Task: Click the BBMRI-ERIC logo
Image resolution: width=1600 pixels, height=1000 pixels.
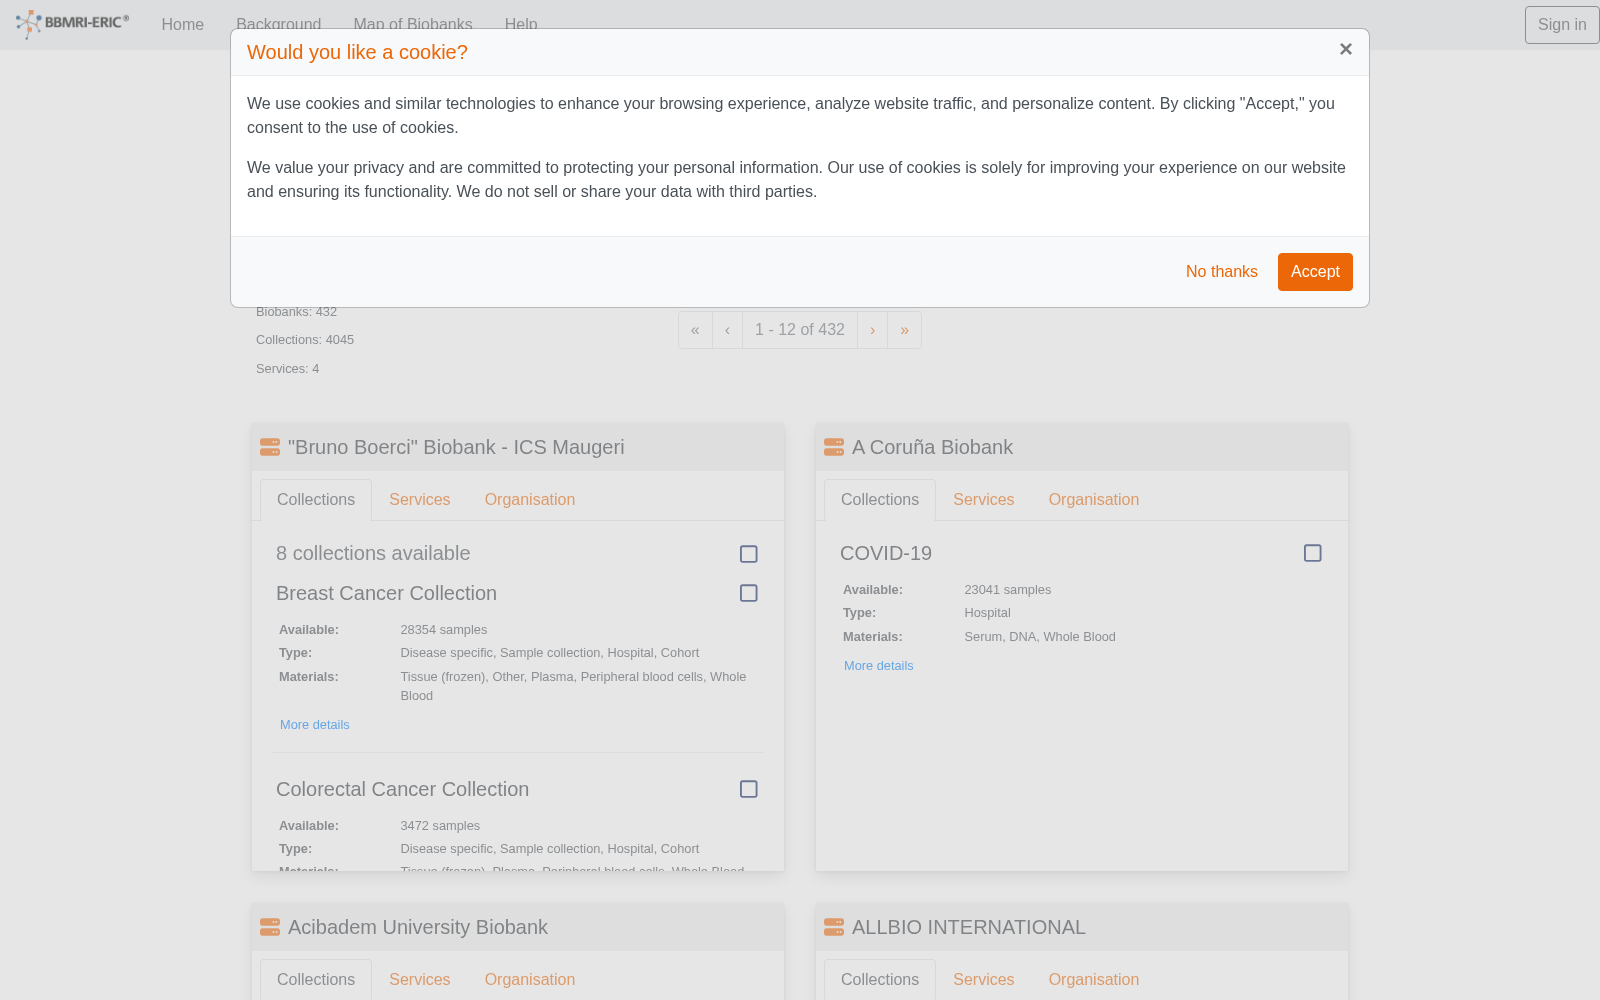Action: tap(72, 23)
